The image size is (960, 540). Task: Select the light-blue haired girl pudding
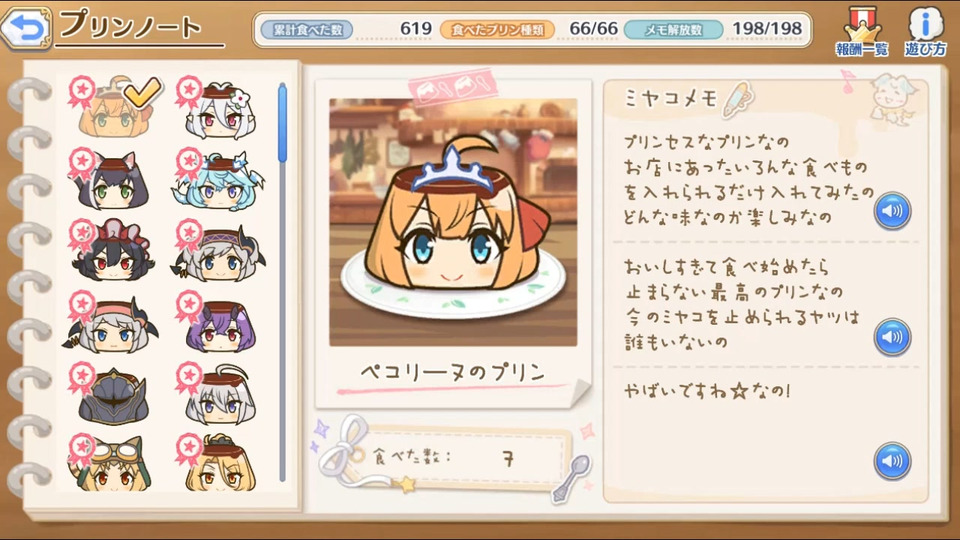219,181
